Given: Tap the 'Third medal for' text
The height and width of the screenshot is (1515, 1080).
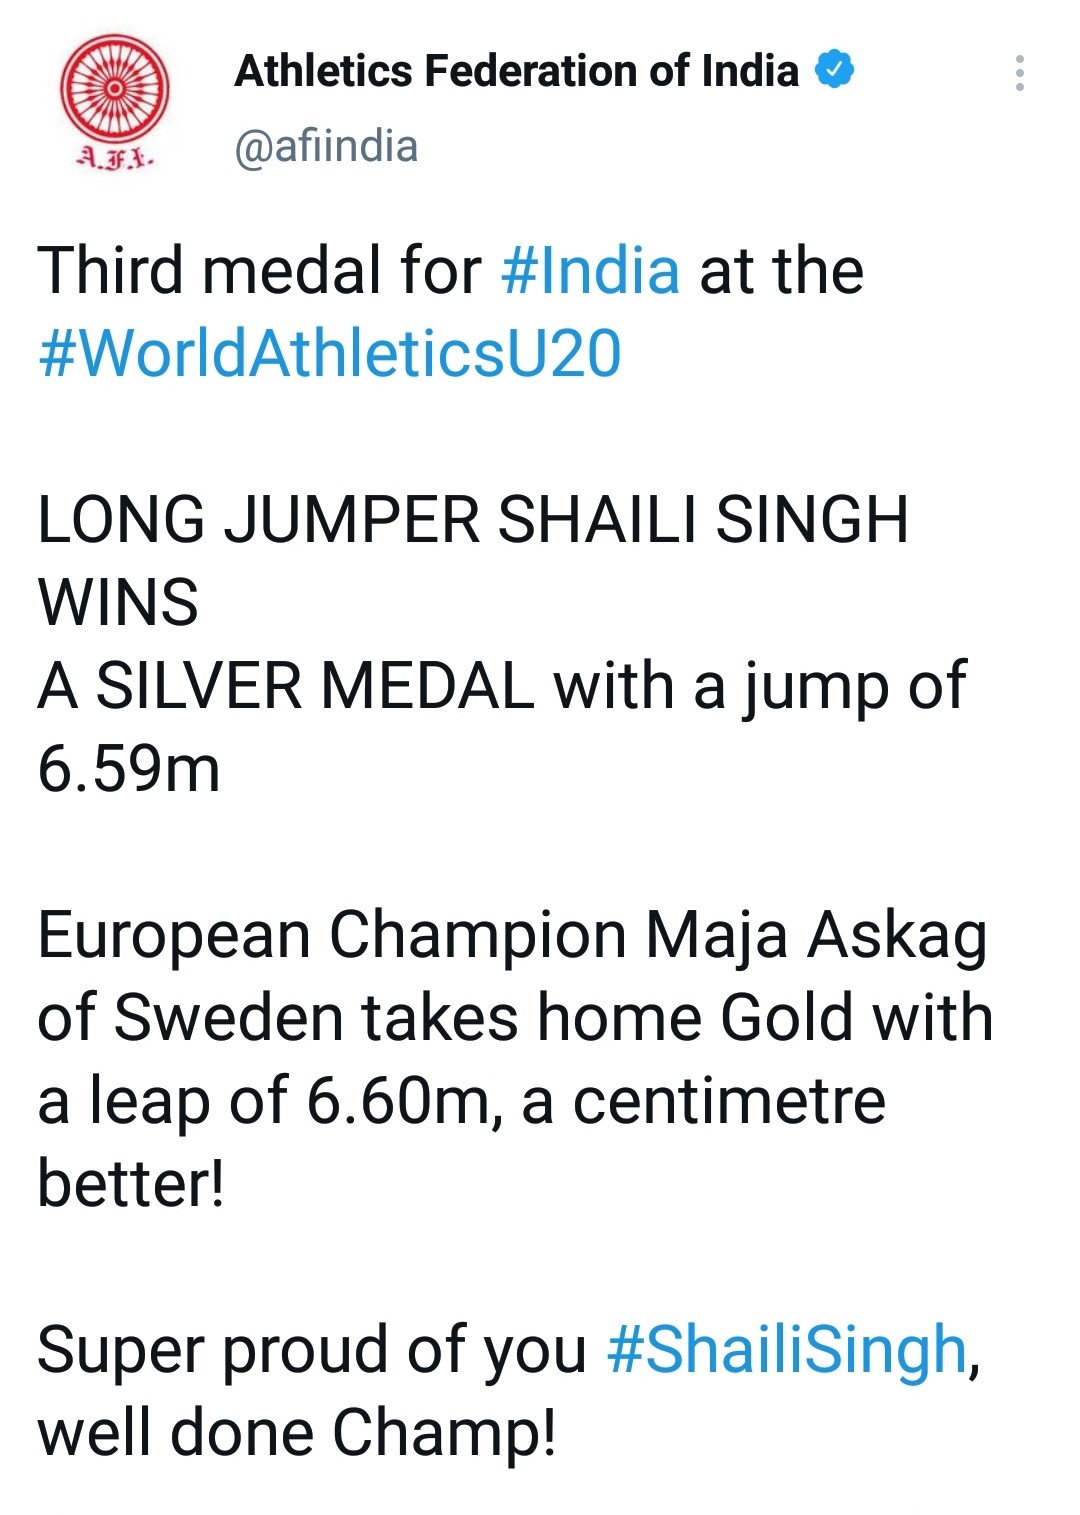Looking at the screenshot, I should [259, 270].
